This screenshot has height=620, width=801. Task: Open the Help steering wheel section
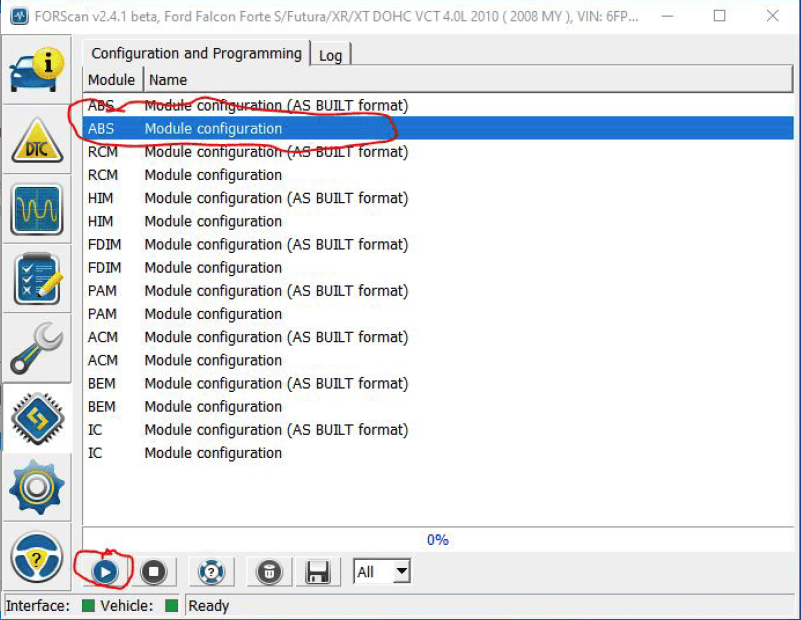(37, 557)
